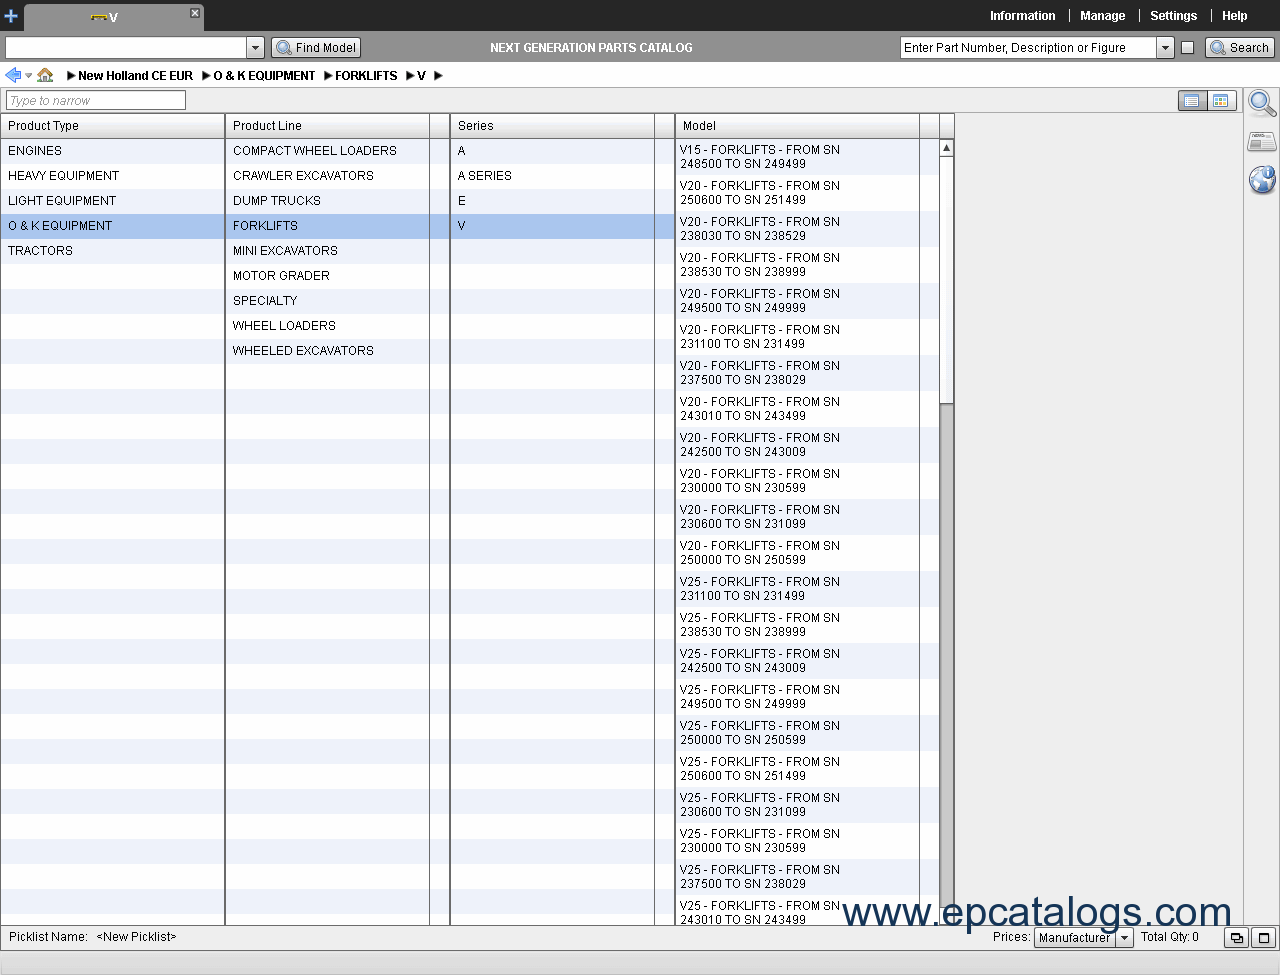Screen dimensions: 1280x975
Task: Select A SERIES row
Action: pos(553,176)
